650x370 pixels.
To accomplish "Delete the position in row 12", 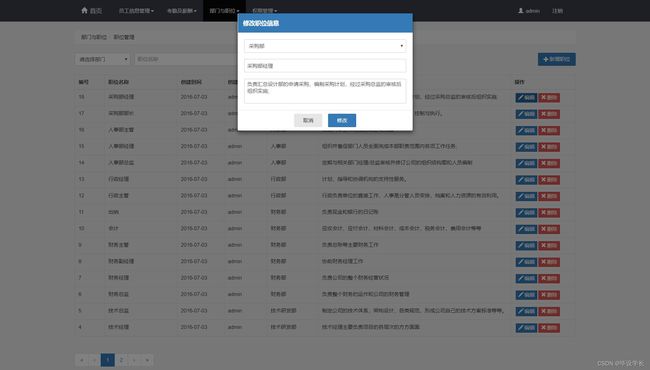I will point(549,196).
